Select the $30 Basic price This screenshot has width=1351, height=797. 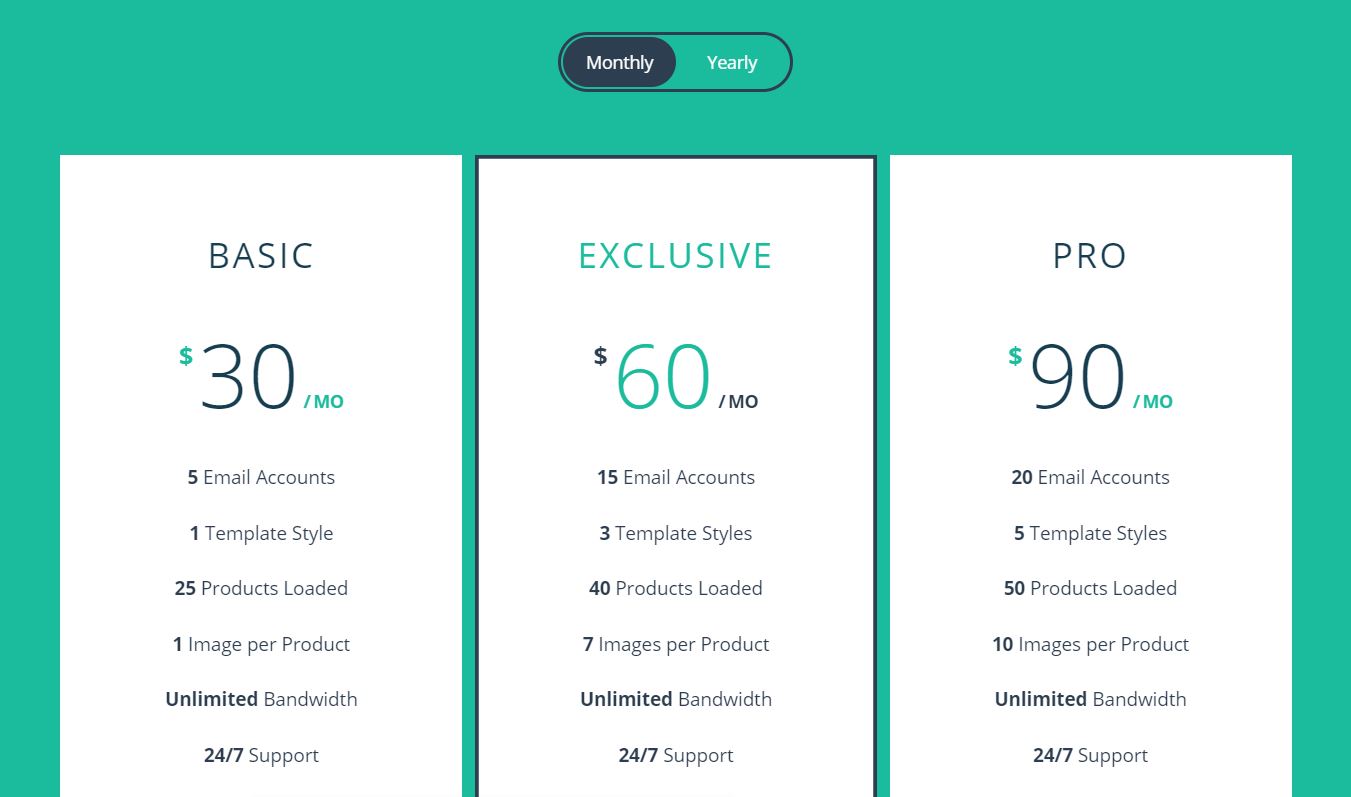pyautogui.click(x=248, y=377)
